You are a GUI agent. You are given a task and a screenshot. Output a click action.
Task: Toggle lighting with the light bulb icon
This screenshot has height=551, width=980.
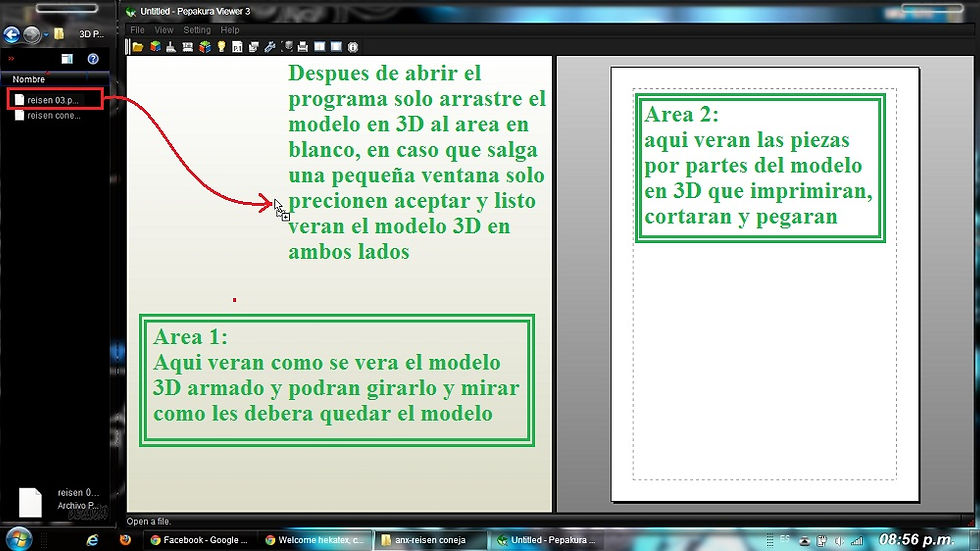(221, 47)
